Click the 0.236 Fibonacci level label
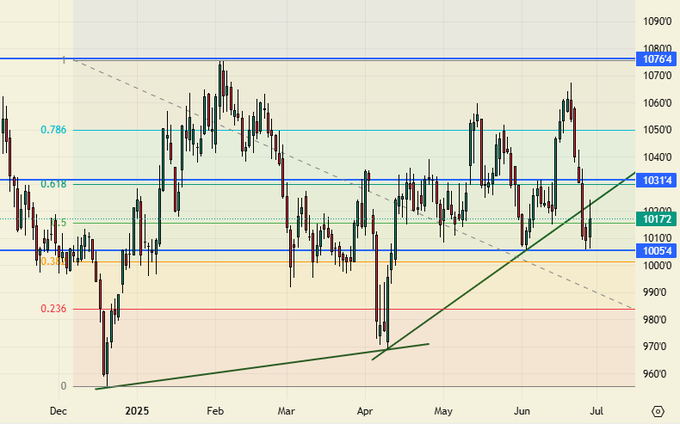Viewport: 680px width, 424px height. tap(53, 309)
